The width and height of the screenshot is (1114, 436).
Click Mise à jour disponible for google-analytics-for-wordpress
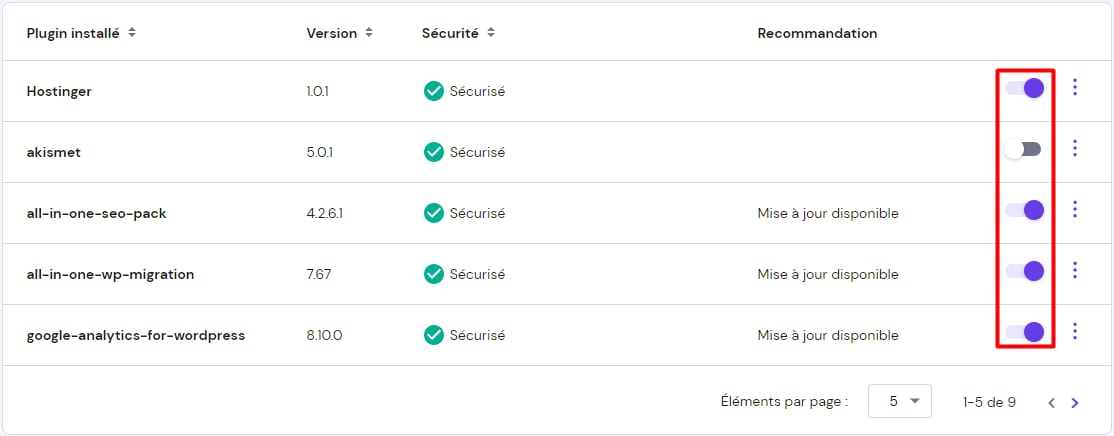click(828, 335)
